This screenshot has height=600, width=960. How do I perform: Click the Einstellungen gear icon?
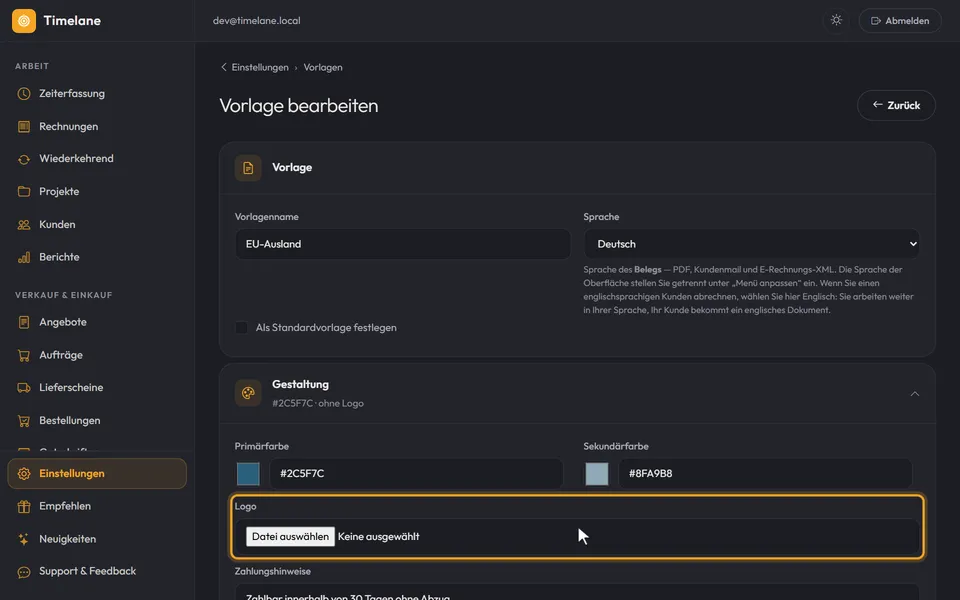point(24,474)
